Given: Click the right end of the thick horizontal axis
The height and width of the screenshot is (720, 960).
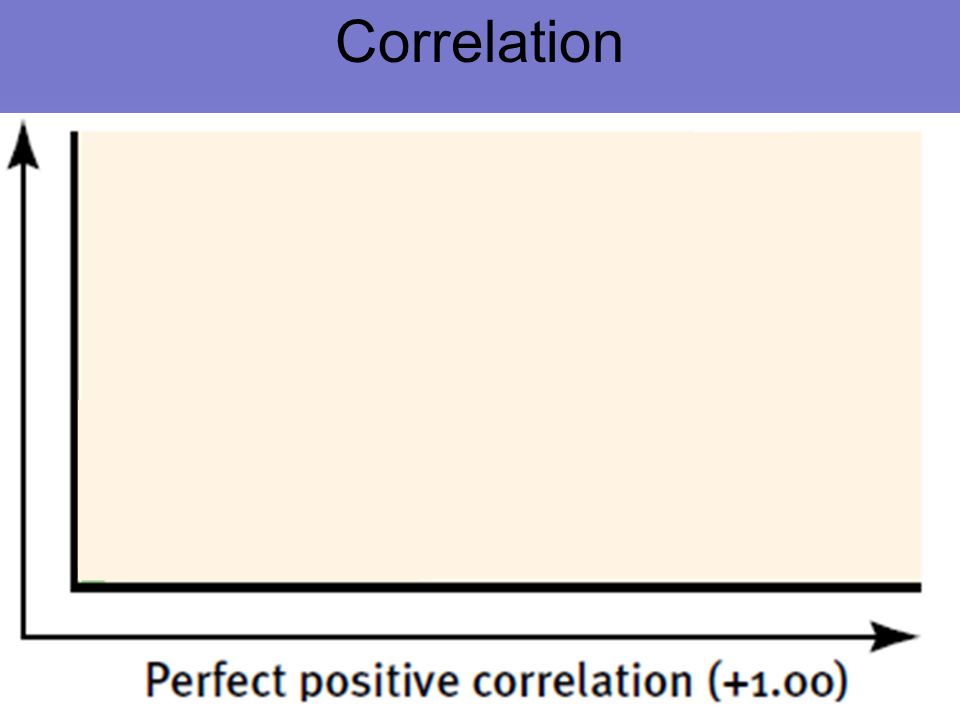Looking at the screenshot, I should click(x=917, y=588).
